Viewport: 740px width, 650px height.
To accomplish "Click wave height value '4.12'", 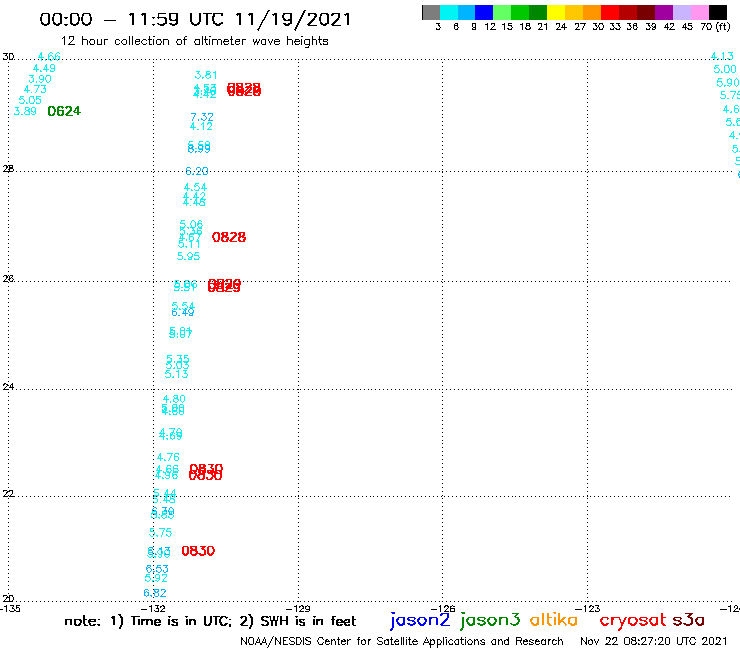I will [202, 127].
